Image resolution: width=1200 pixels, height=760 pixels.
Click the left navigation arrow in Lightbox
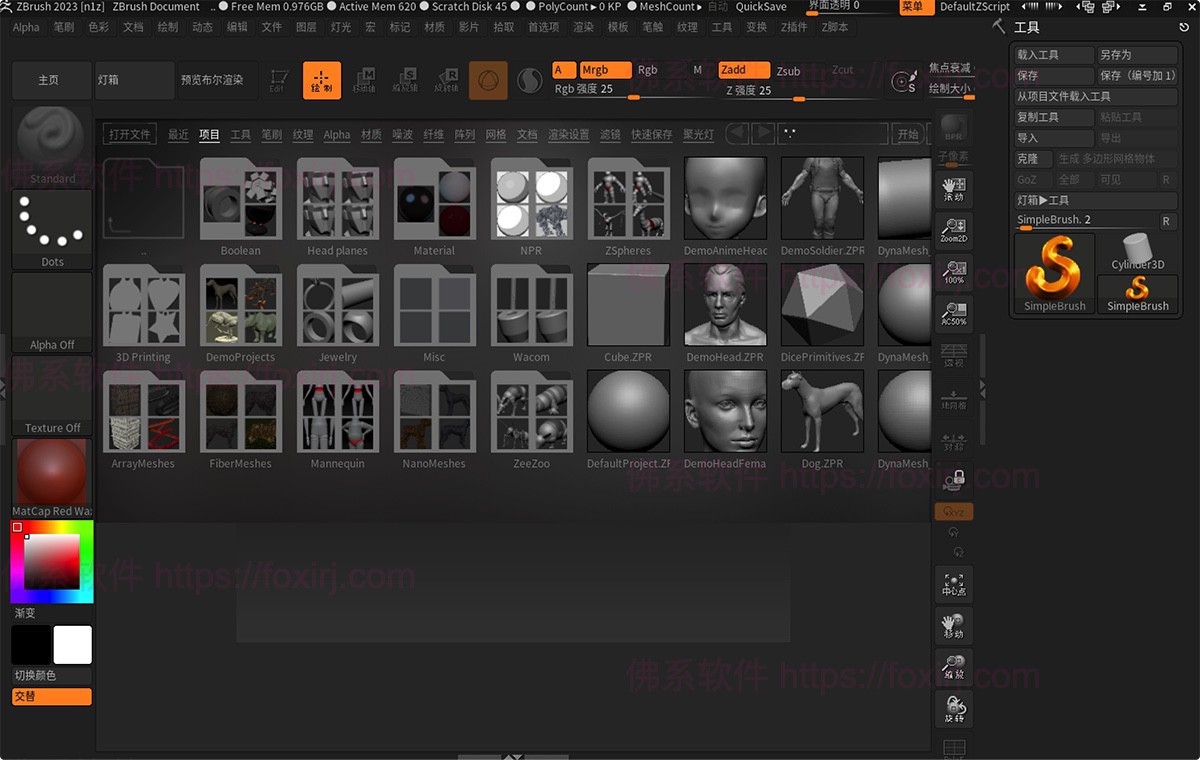pos(739,131)
